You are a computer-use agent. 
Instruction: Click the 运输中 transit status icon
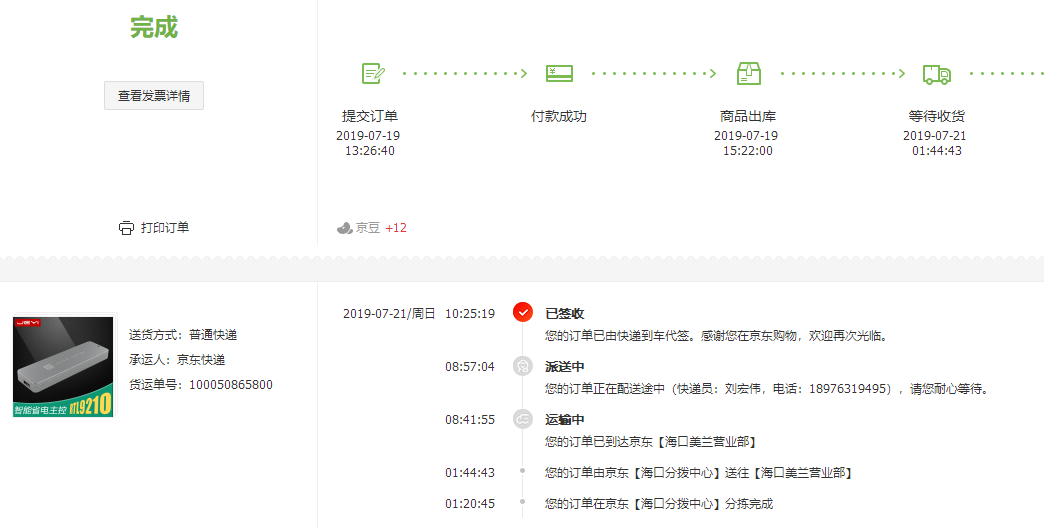click(523, 419)
